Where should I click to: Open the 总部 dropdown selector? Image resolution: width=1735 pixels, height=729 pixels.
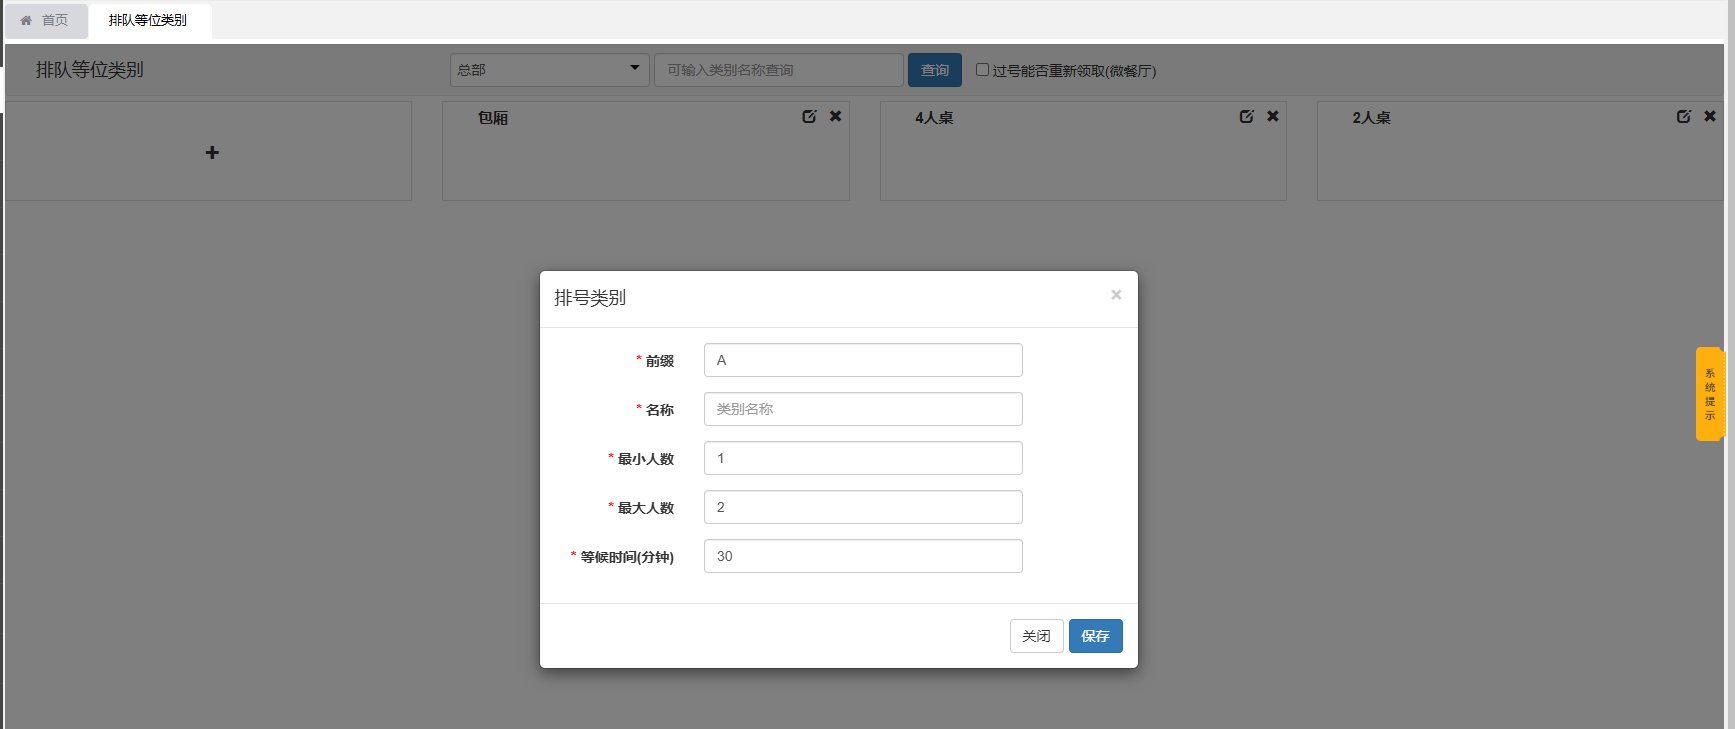pos(549,70)
